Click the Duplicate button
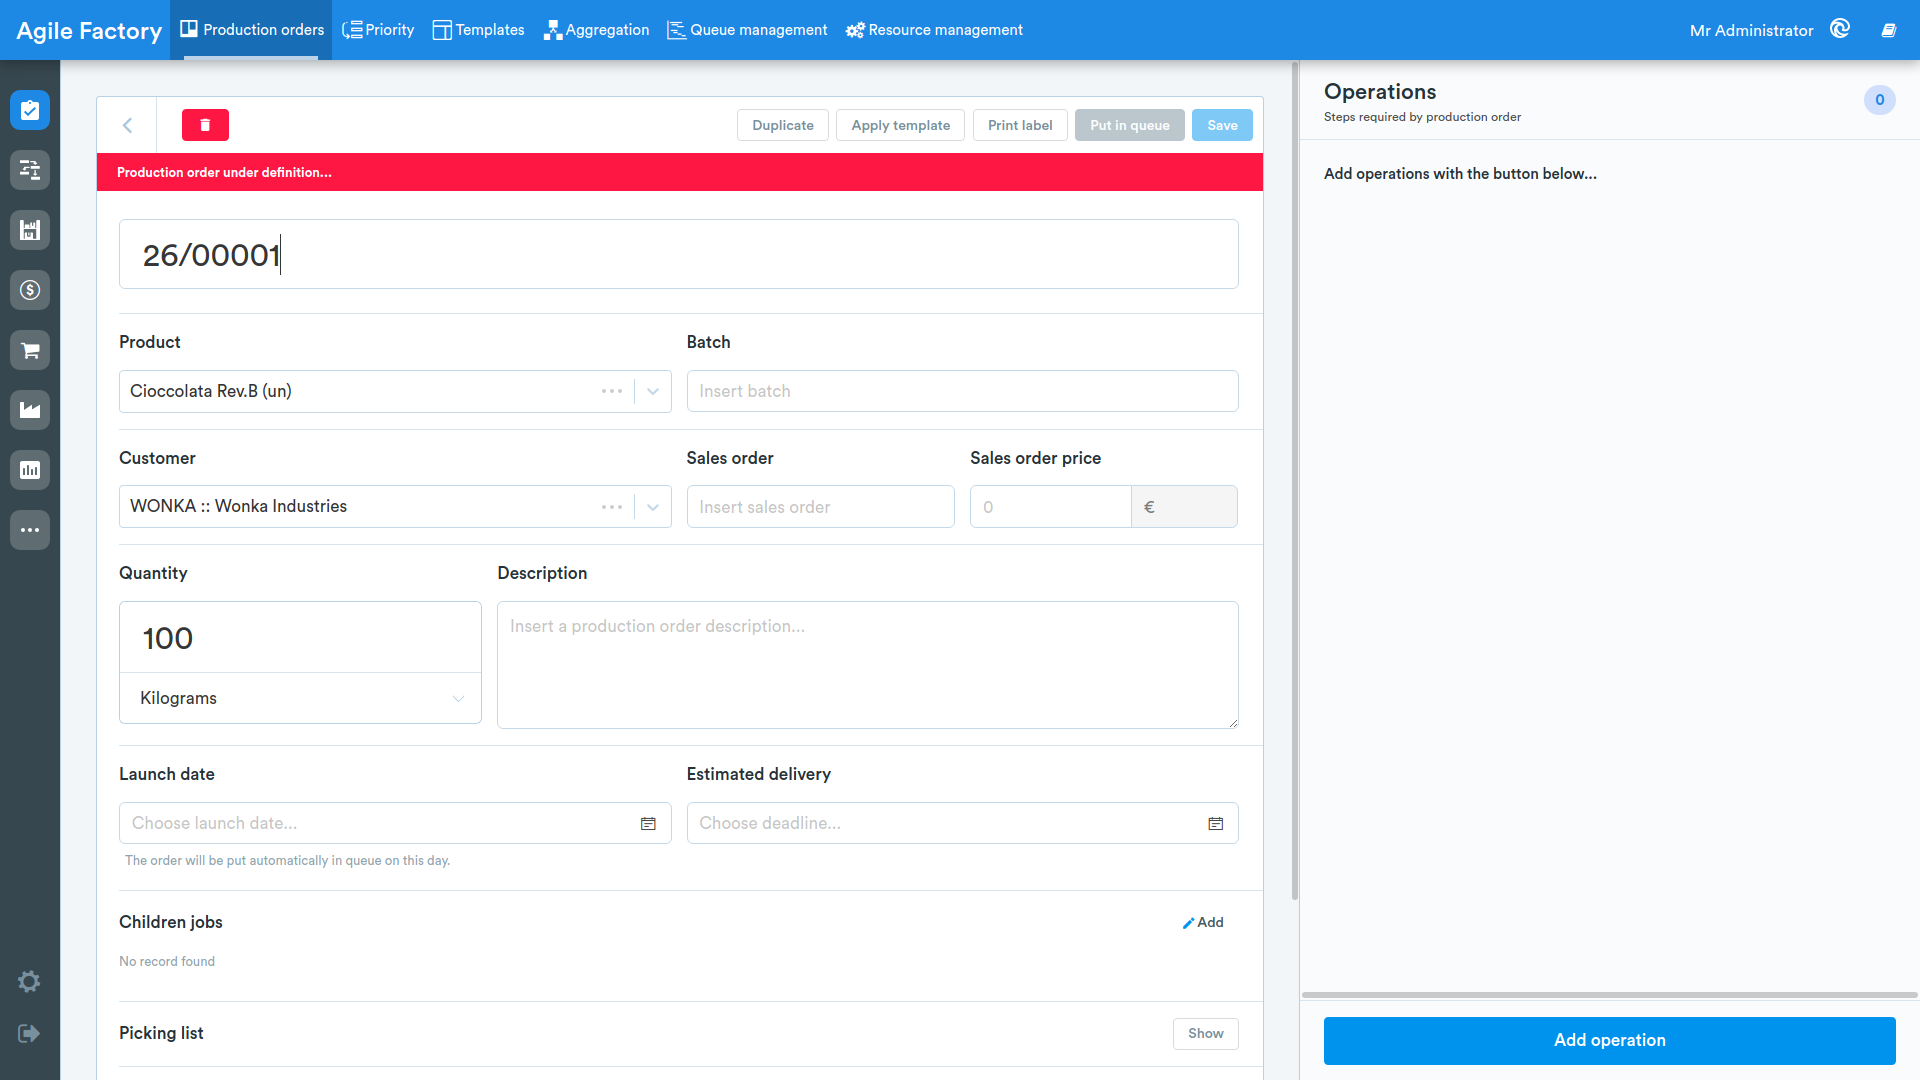 point(783,125)
